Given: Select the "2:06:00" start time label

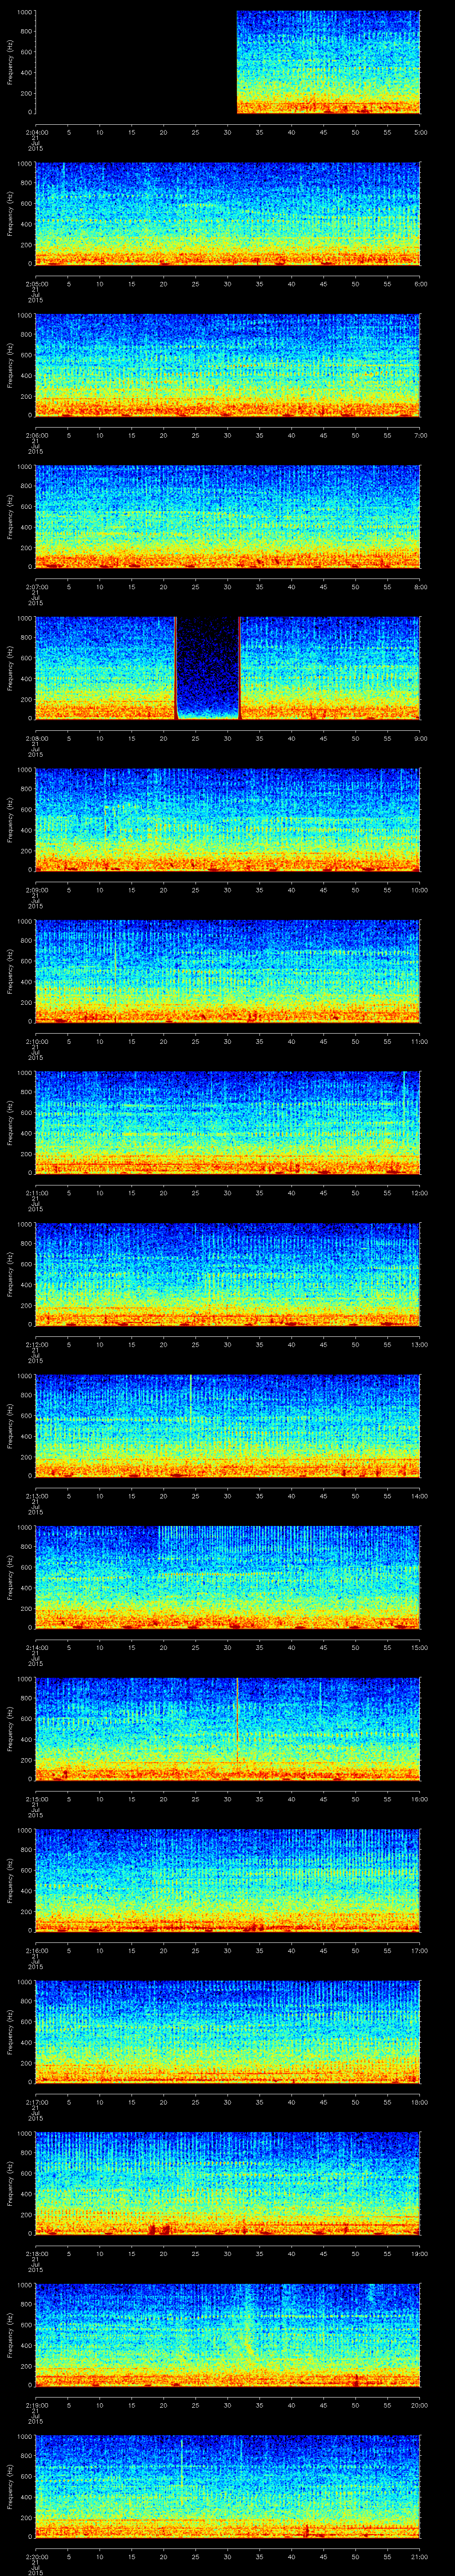Looking at the screenshot, I should pyautogui.click(x=36, y=435).
